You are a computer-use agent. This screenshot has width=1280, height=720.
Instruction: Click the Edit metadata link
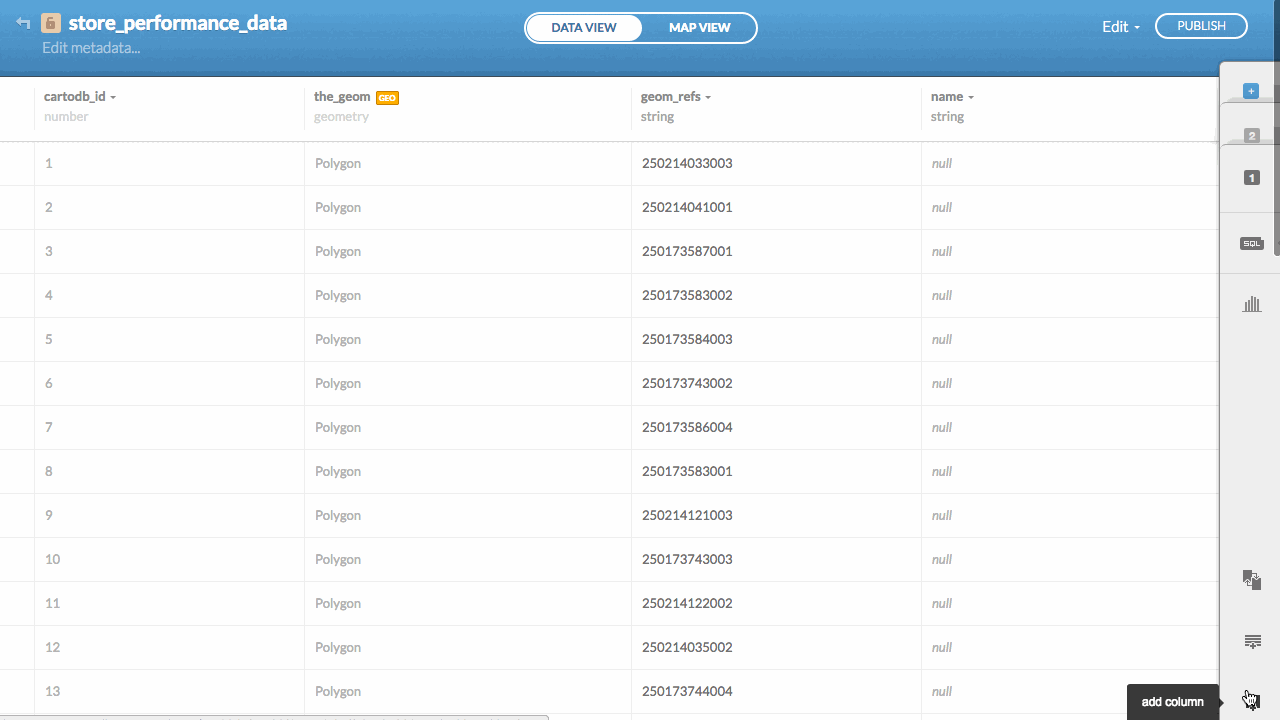click(91, 47)
